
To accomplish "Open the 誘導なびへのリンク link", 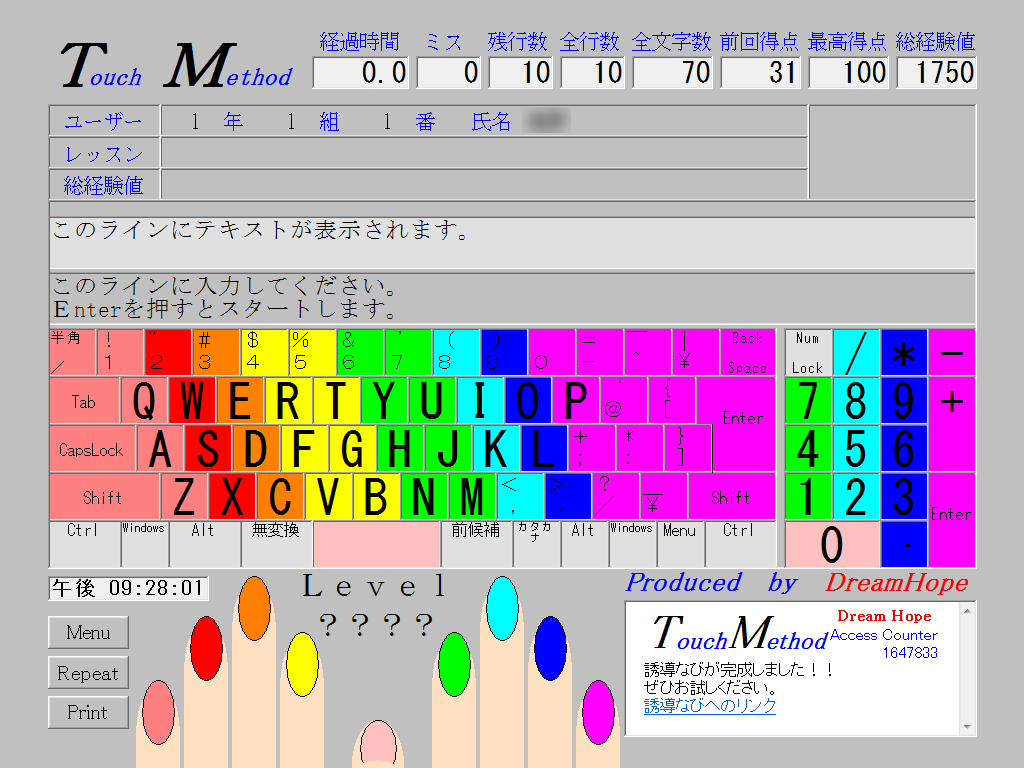I will tap(710, 703).
